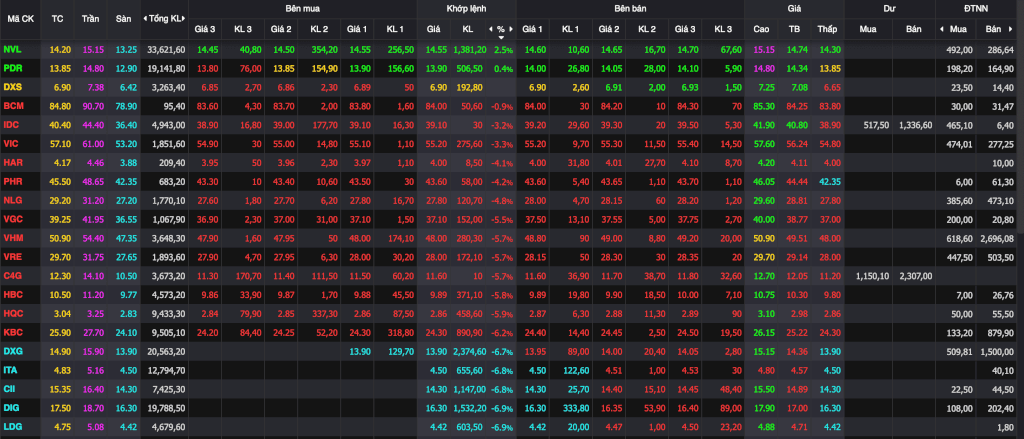Image resolution: width=1024 pixels, height=439 pixels.
Task: Click the Dư group header
Action: pyautogui.click(x=889, y=8)
